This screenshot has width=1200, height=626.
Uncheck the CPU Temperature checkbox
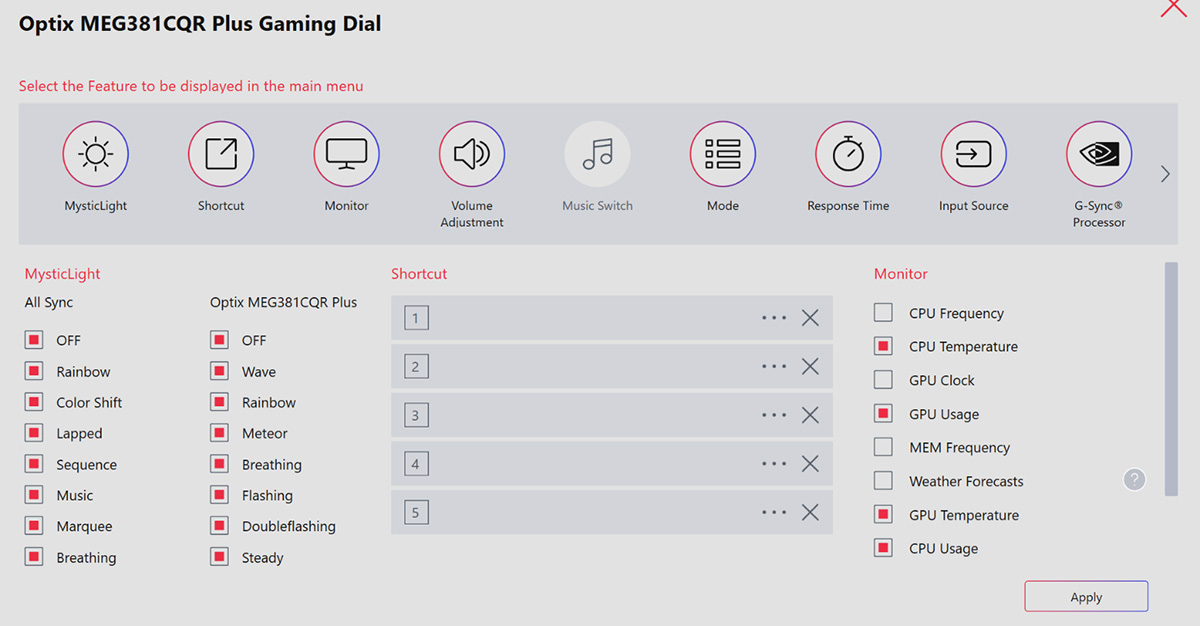click(x=883, y=346)
